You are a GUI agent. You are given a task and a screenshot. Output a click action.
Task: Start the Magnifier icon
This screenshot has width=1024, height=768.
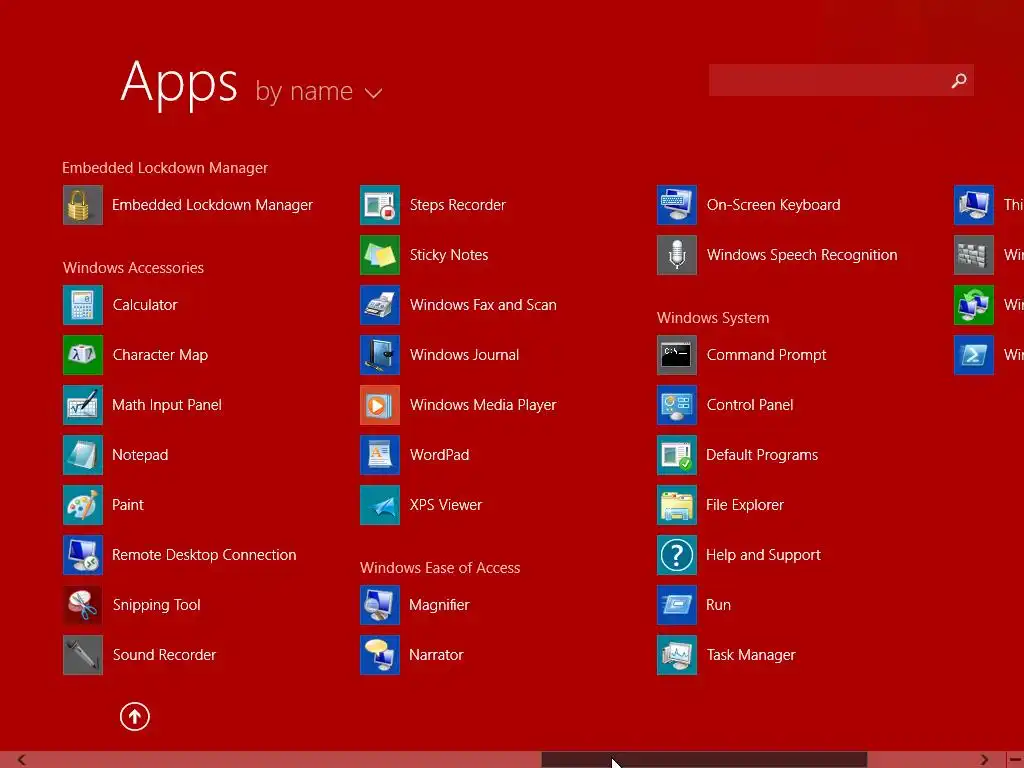pos(380,605)
